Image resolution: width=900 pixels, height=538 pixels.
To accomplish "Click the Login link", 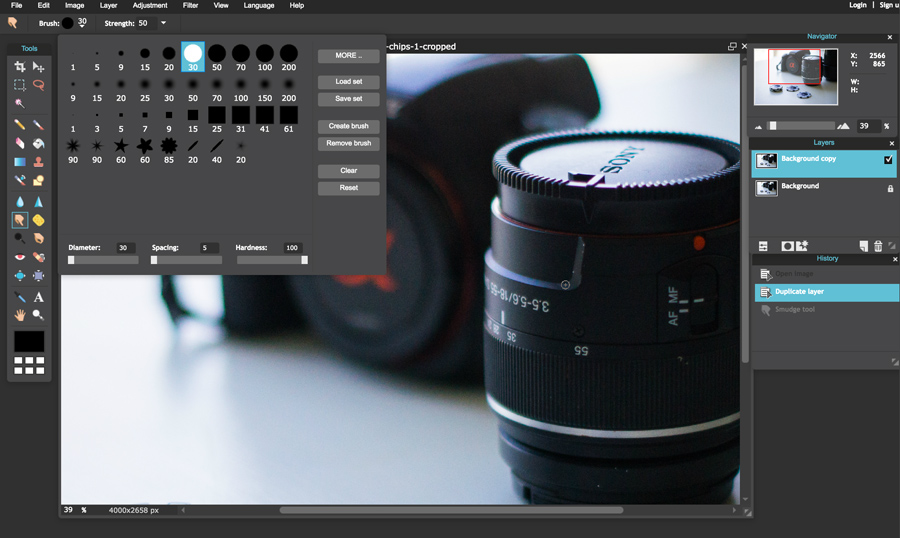I will tap(858, 5).
